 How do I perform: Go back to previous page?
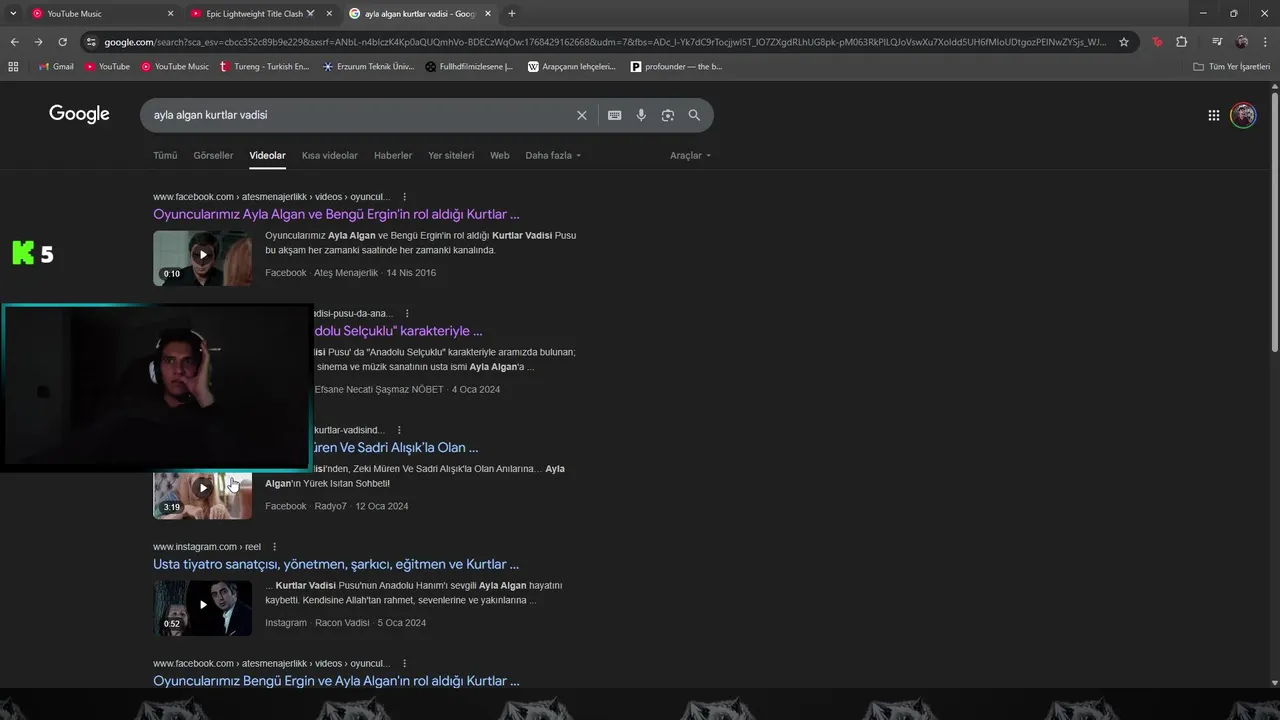(14, 42)
